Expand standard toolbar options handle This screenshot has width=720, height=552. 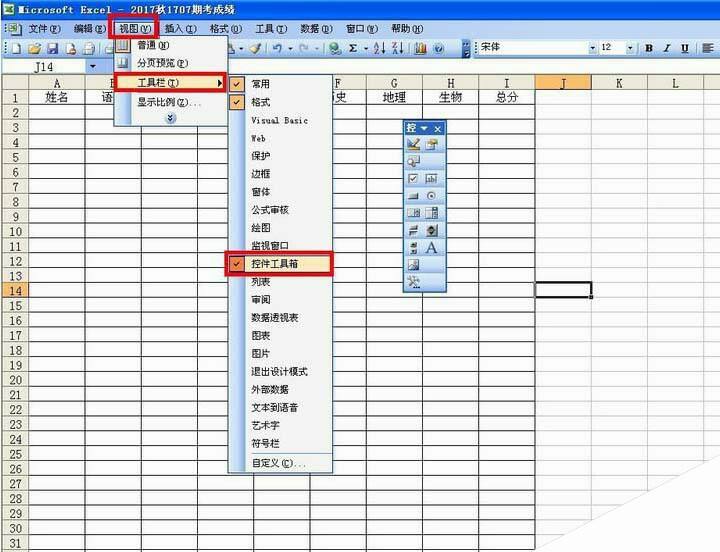pyautogui.click(x=466, y=48)
